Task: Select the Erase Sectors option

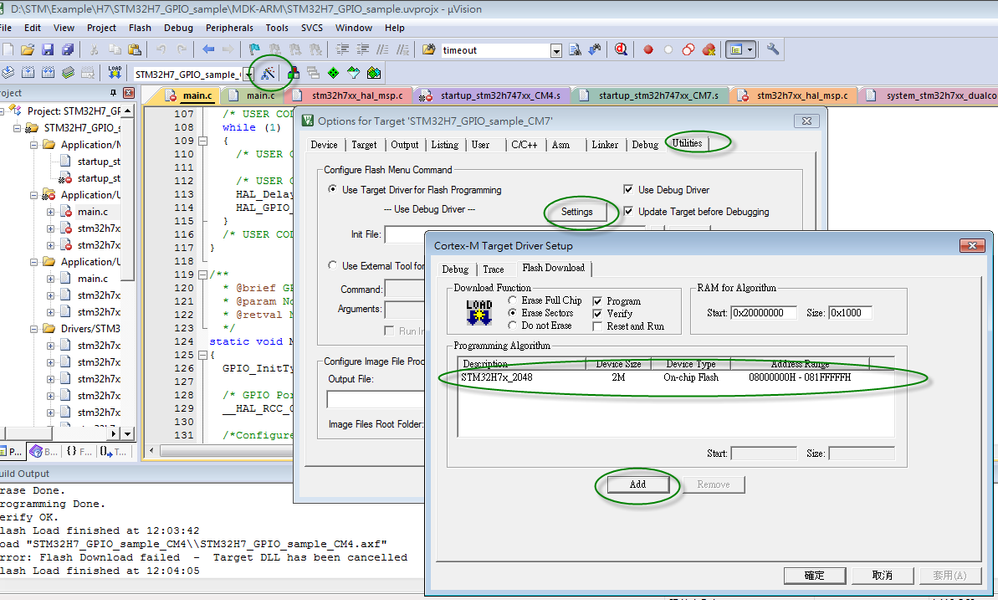Action: (x=512, y=313)
